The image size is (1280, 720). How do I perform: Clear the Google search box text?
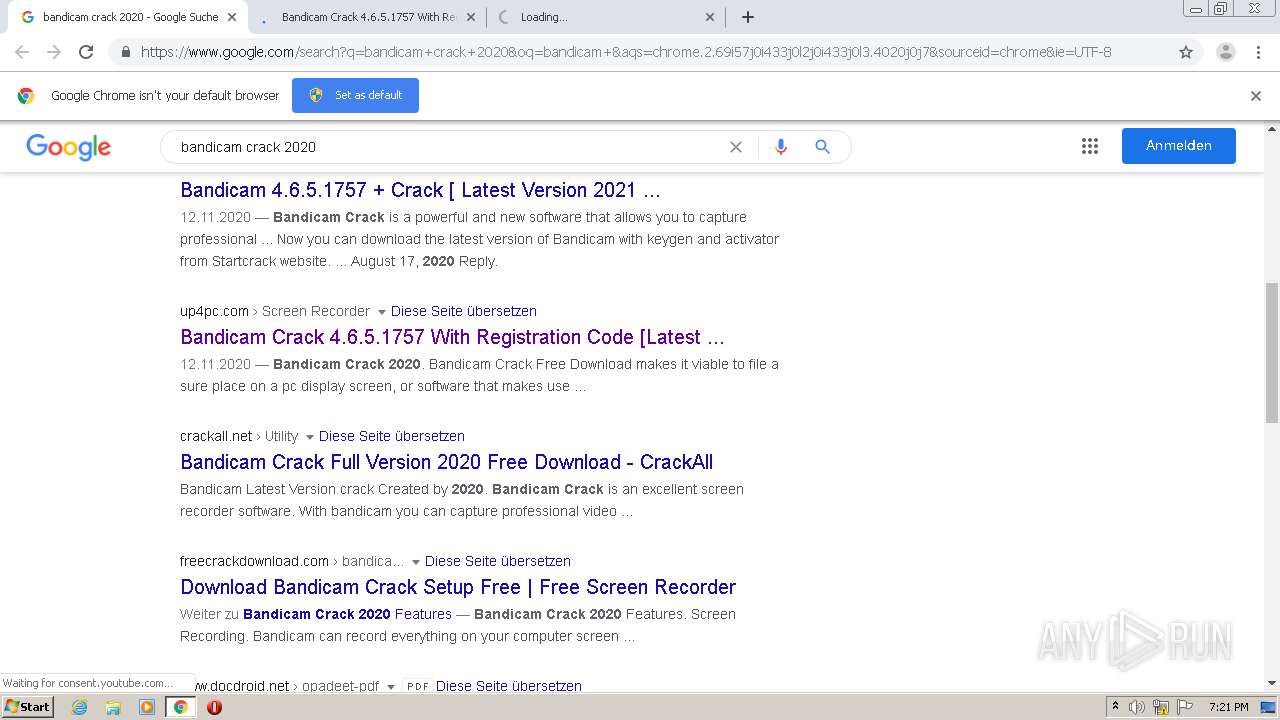(x=736, y=147)
